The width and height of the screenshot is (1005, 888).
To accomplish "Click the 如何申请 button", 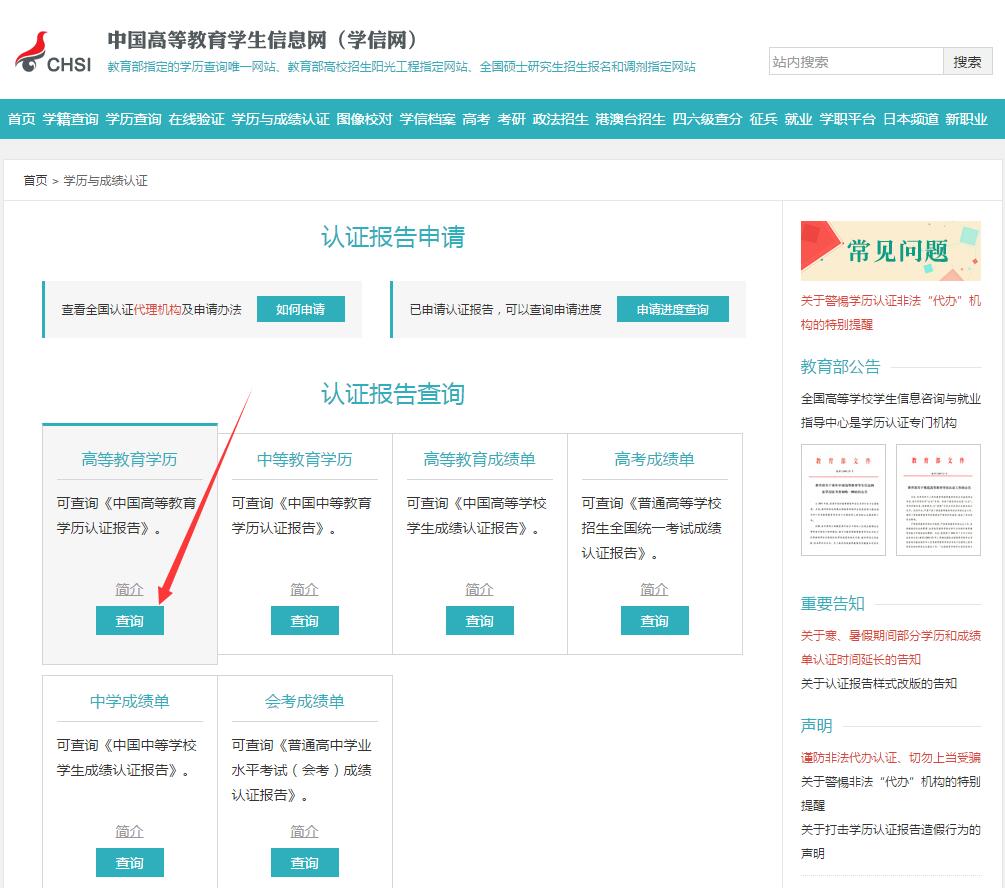I will (x=301, y=309).
